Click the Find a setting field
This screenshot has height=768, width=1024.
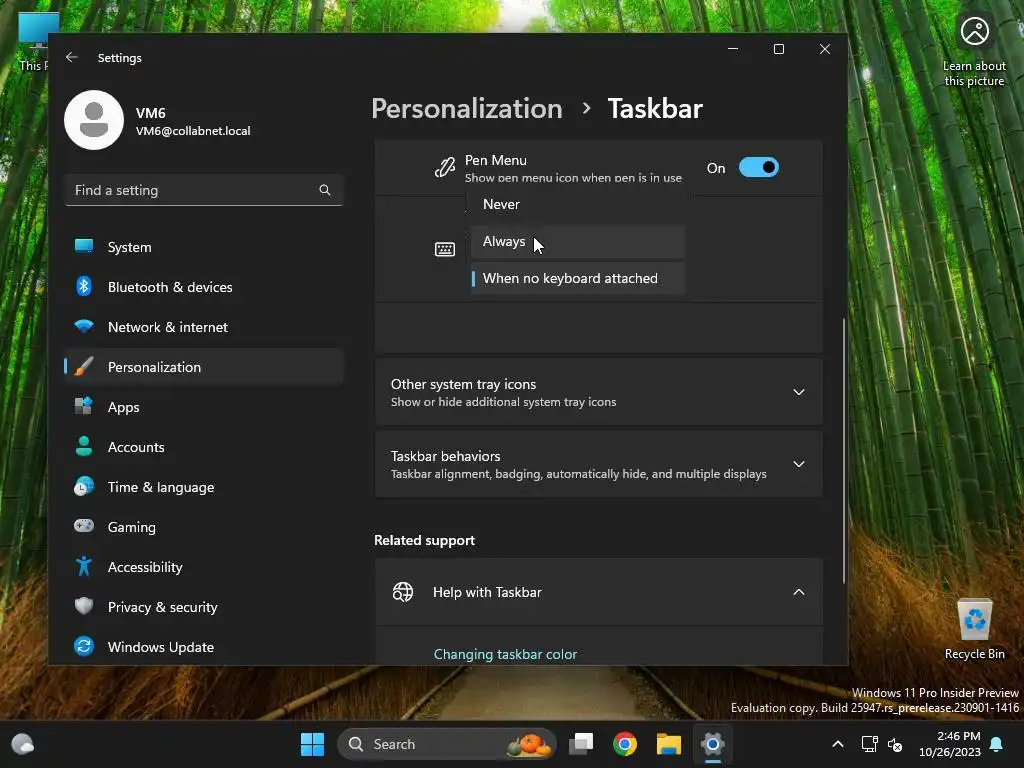[203, 190]
